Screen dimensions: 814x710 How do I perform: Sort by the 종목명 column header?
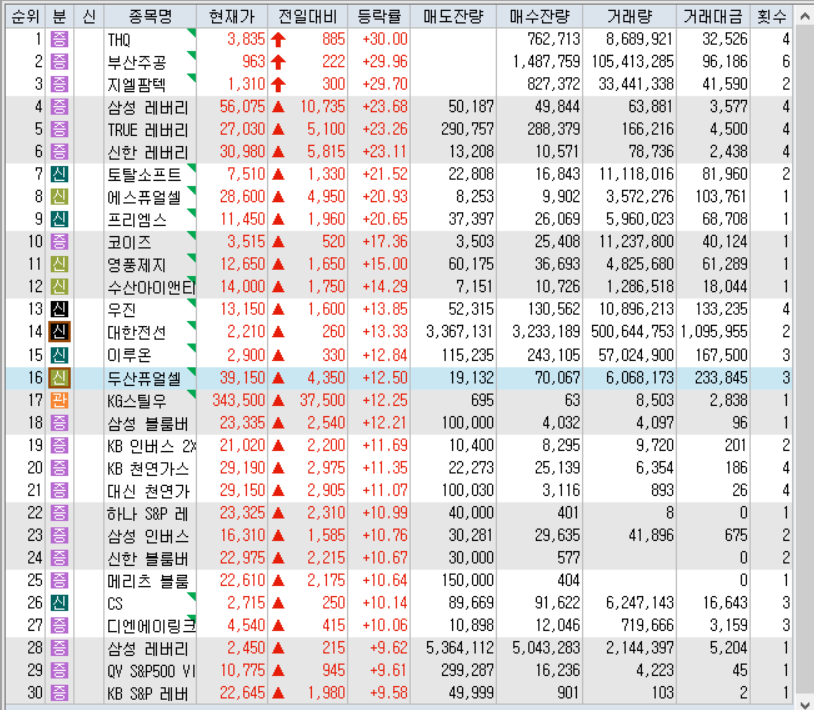click(x=150, y=17)
